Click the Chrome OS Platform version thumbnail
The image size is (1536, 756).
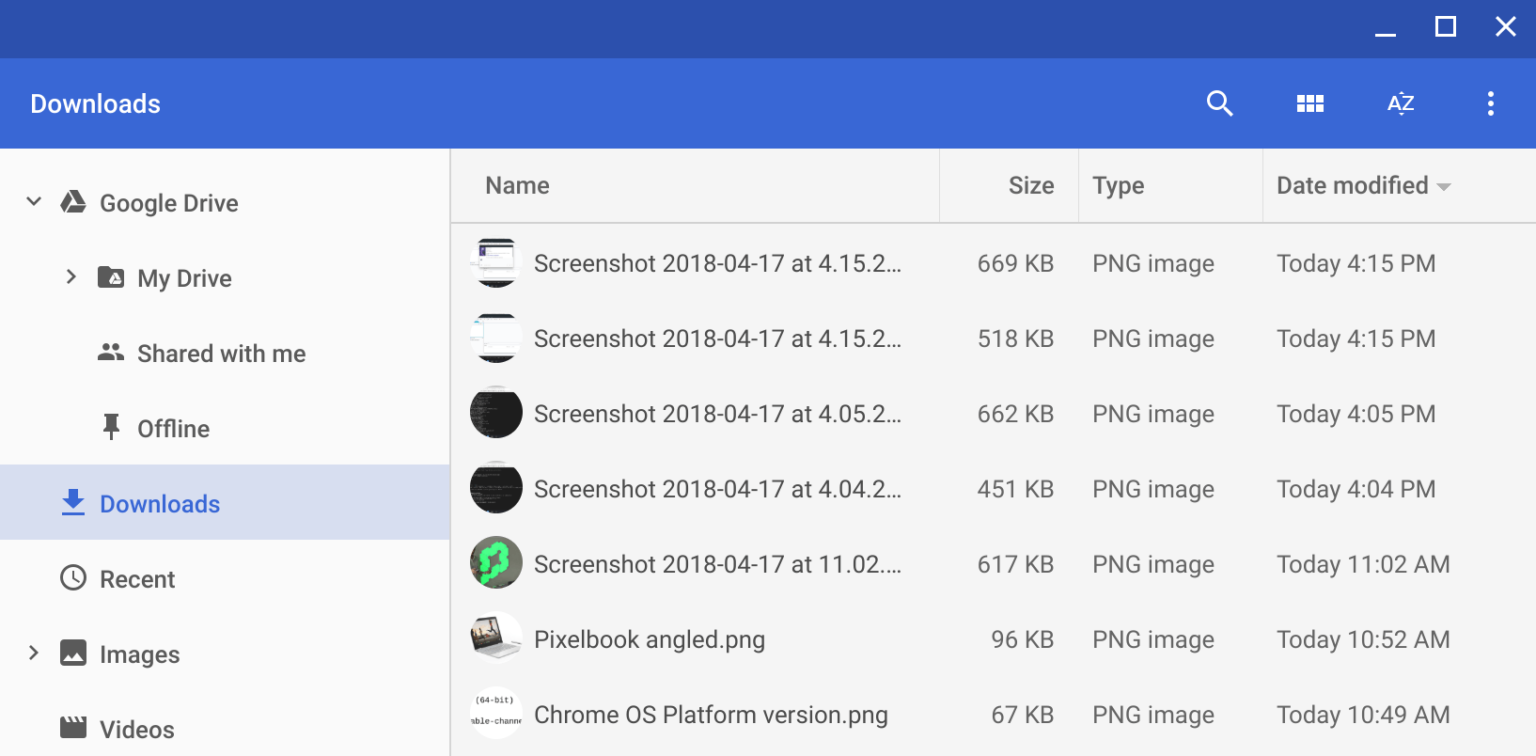coord(496,714)
